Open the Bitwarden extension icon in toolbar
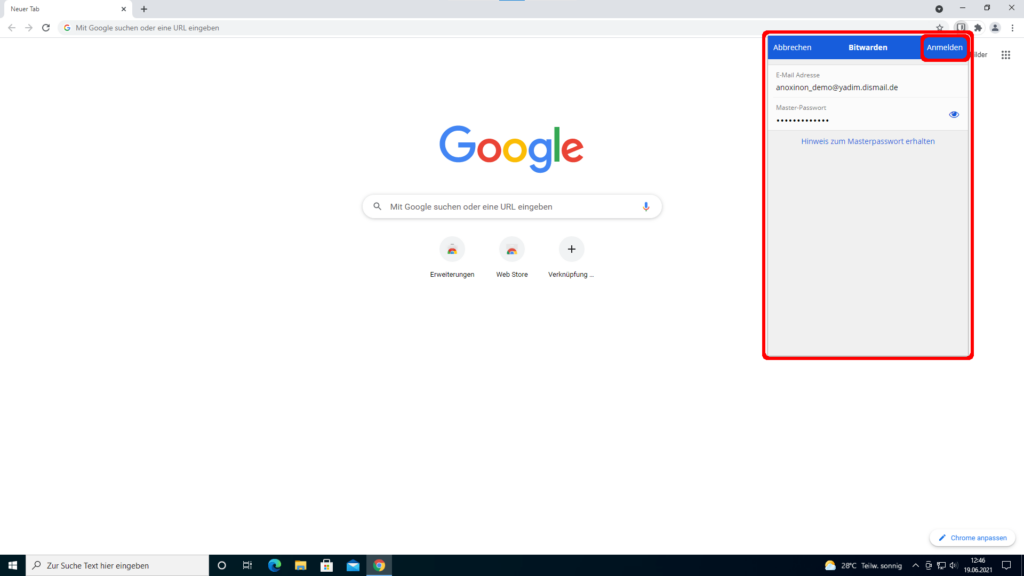Image resolution: width=1024 pixels, height=576 pixels. coord(961,28)
